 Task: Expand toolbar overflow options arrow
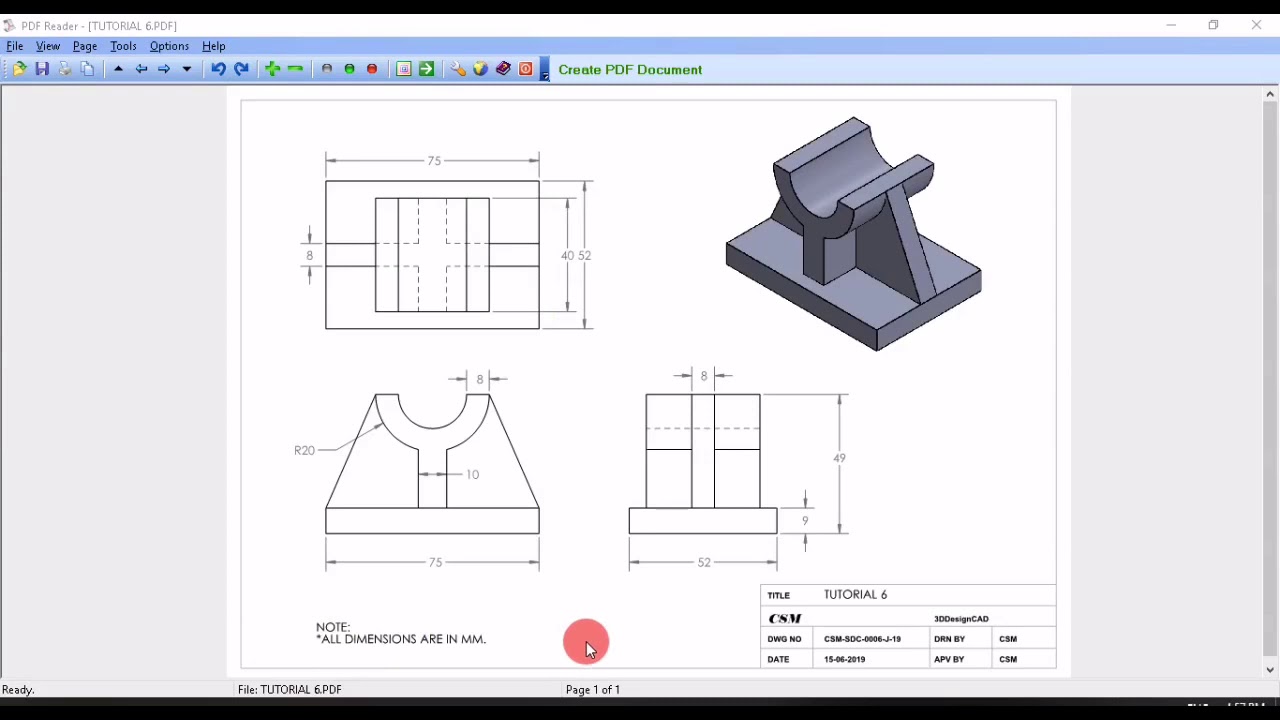544,70
